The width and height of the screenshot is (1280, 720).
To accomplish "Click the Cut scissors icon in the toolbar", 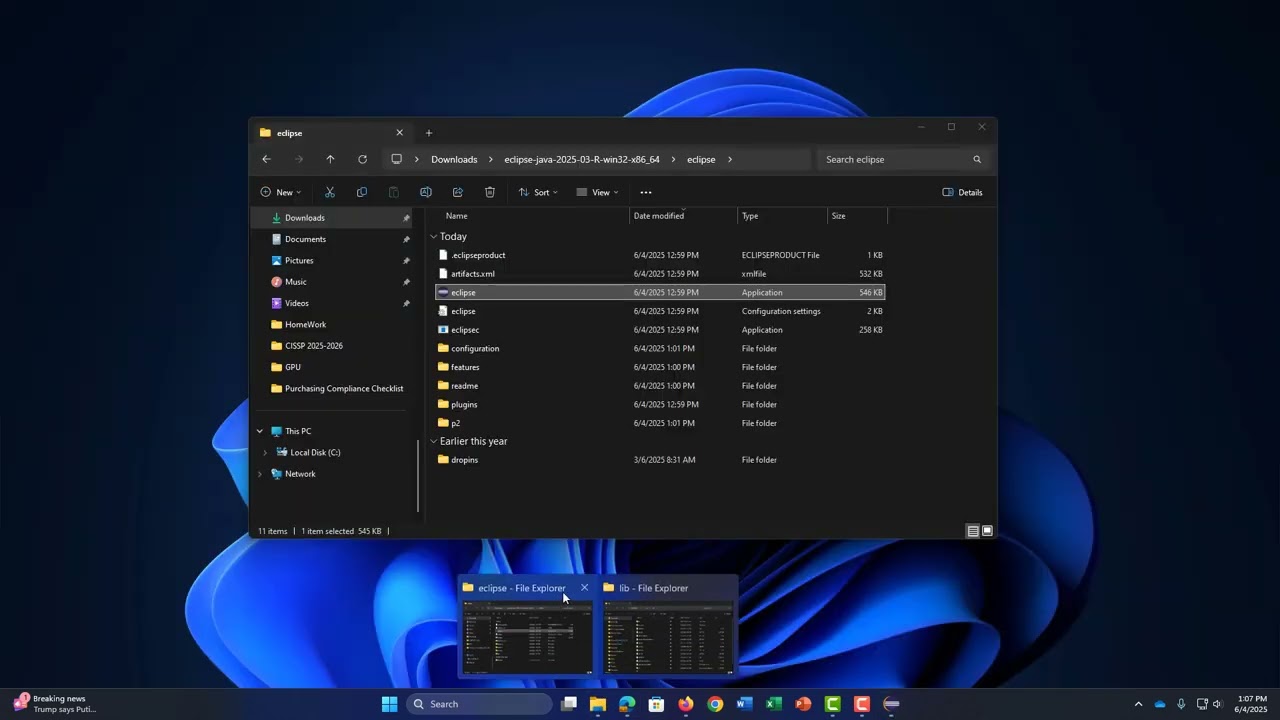I will click(x=330, y=192).
